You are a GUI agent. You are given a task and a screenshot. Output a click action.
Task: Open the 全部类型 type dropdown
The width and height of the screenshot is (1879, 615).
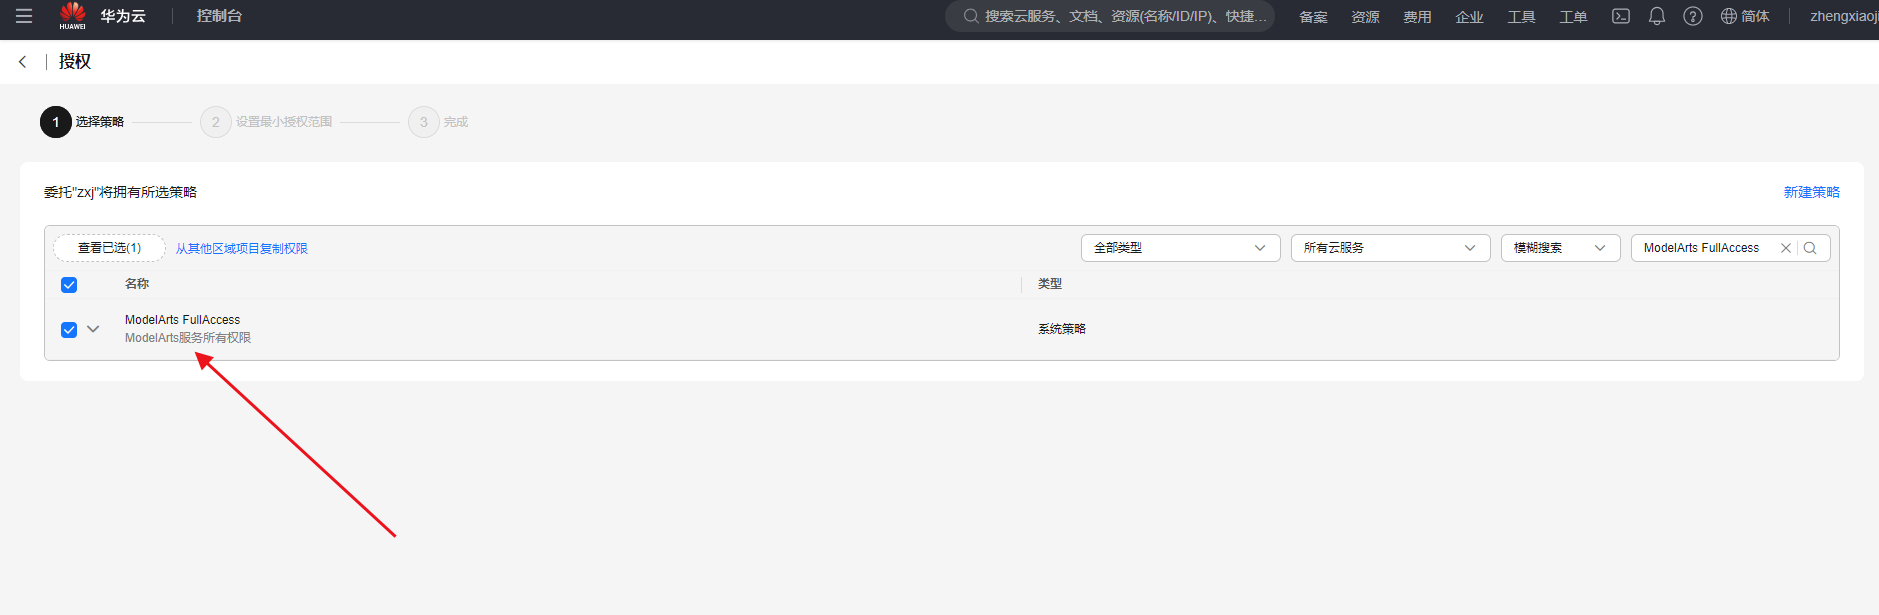1181,248
